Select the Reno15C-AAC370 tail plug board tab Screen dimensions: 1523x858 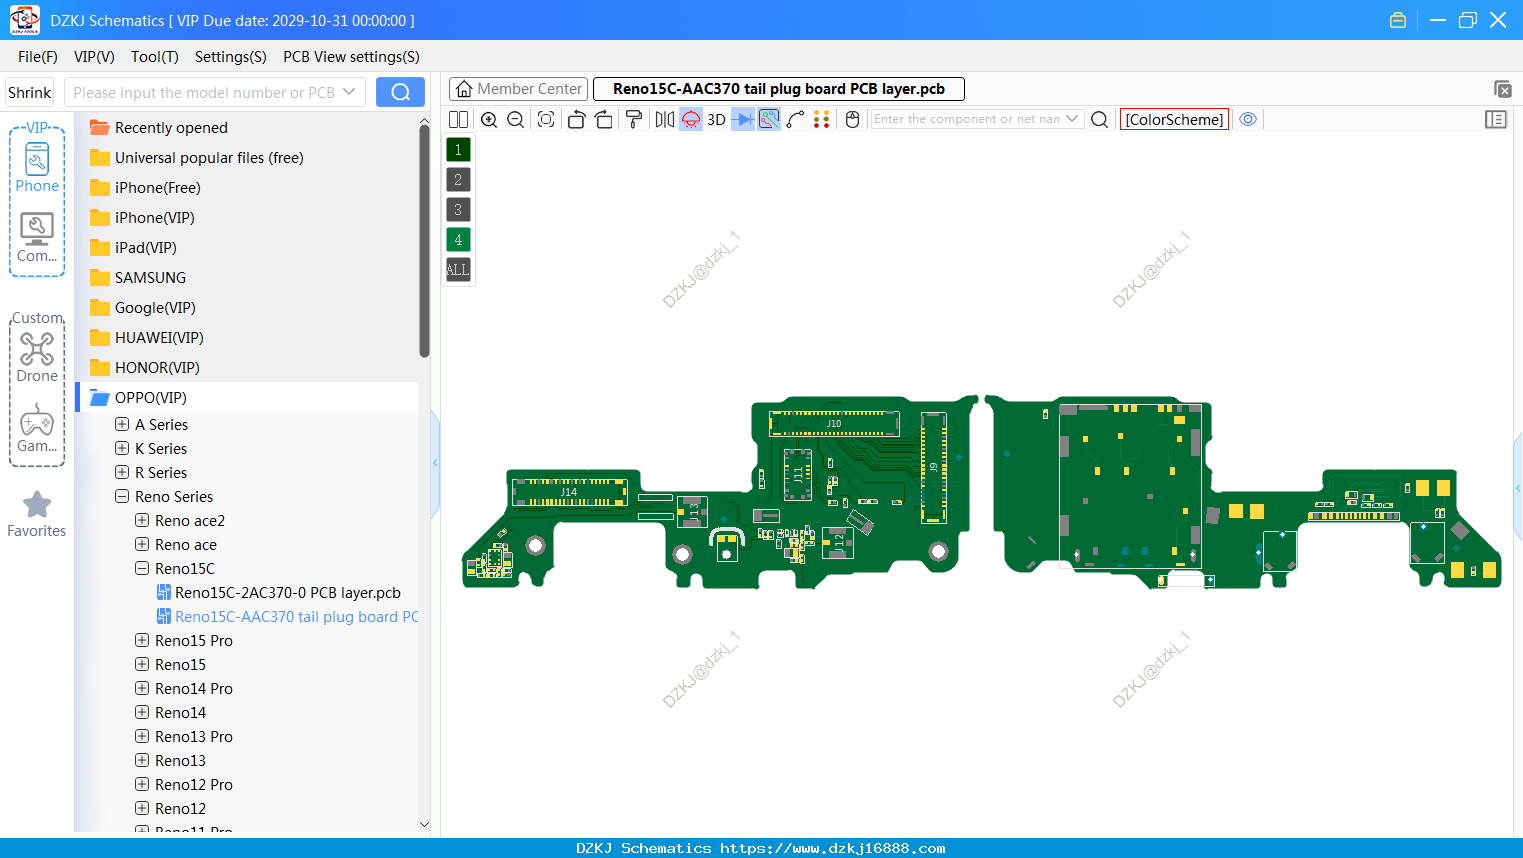point(778,89)
